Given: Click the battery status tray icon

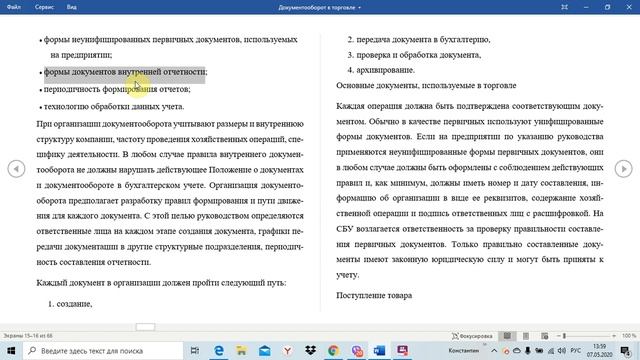Looking at the screenshot, I should click(x=539, y=351).
